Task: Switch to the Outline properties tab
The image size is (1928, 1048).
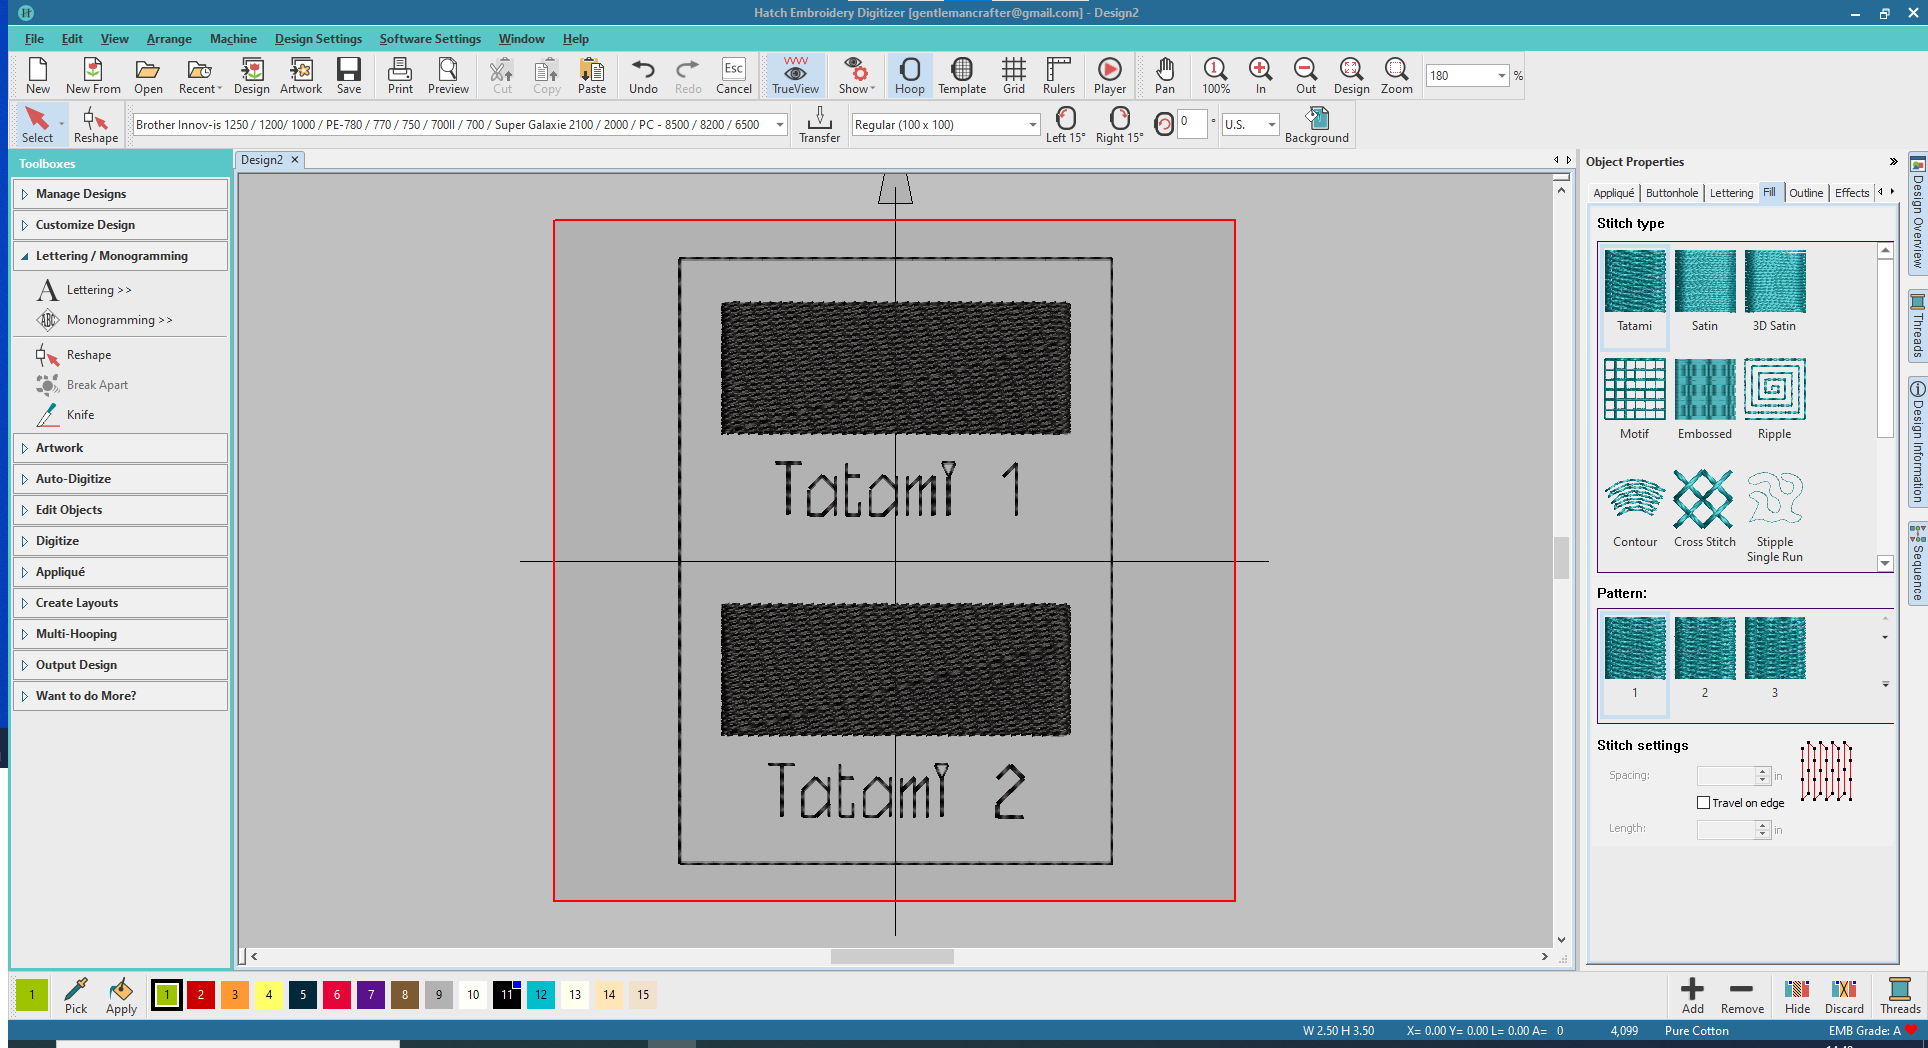Action: (1805, 193)
